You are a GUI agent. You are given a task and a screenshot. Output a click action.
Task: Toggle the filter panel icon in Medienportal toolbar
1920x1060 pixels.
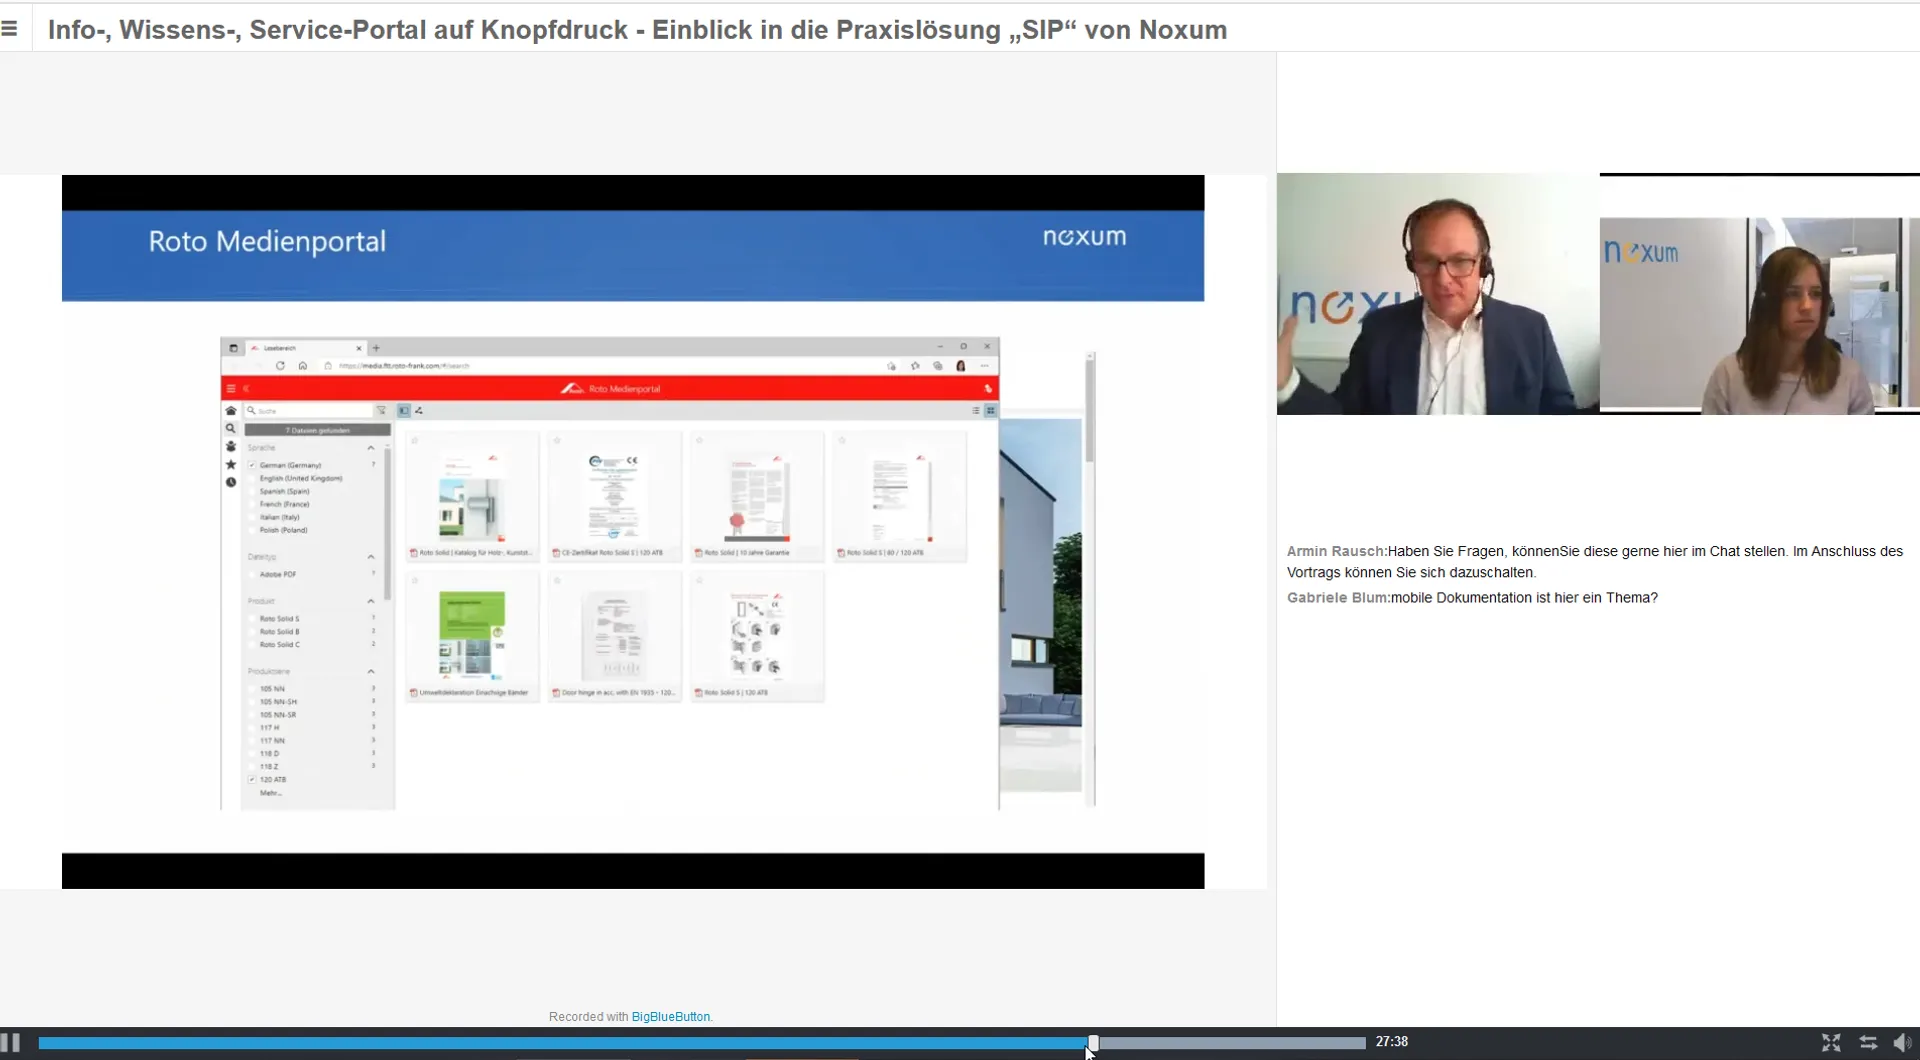[x=404, y=411]
